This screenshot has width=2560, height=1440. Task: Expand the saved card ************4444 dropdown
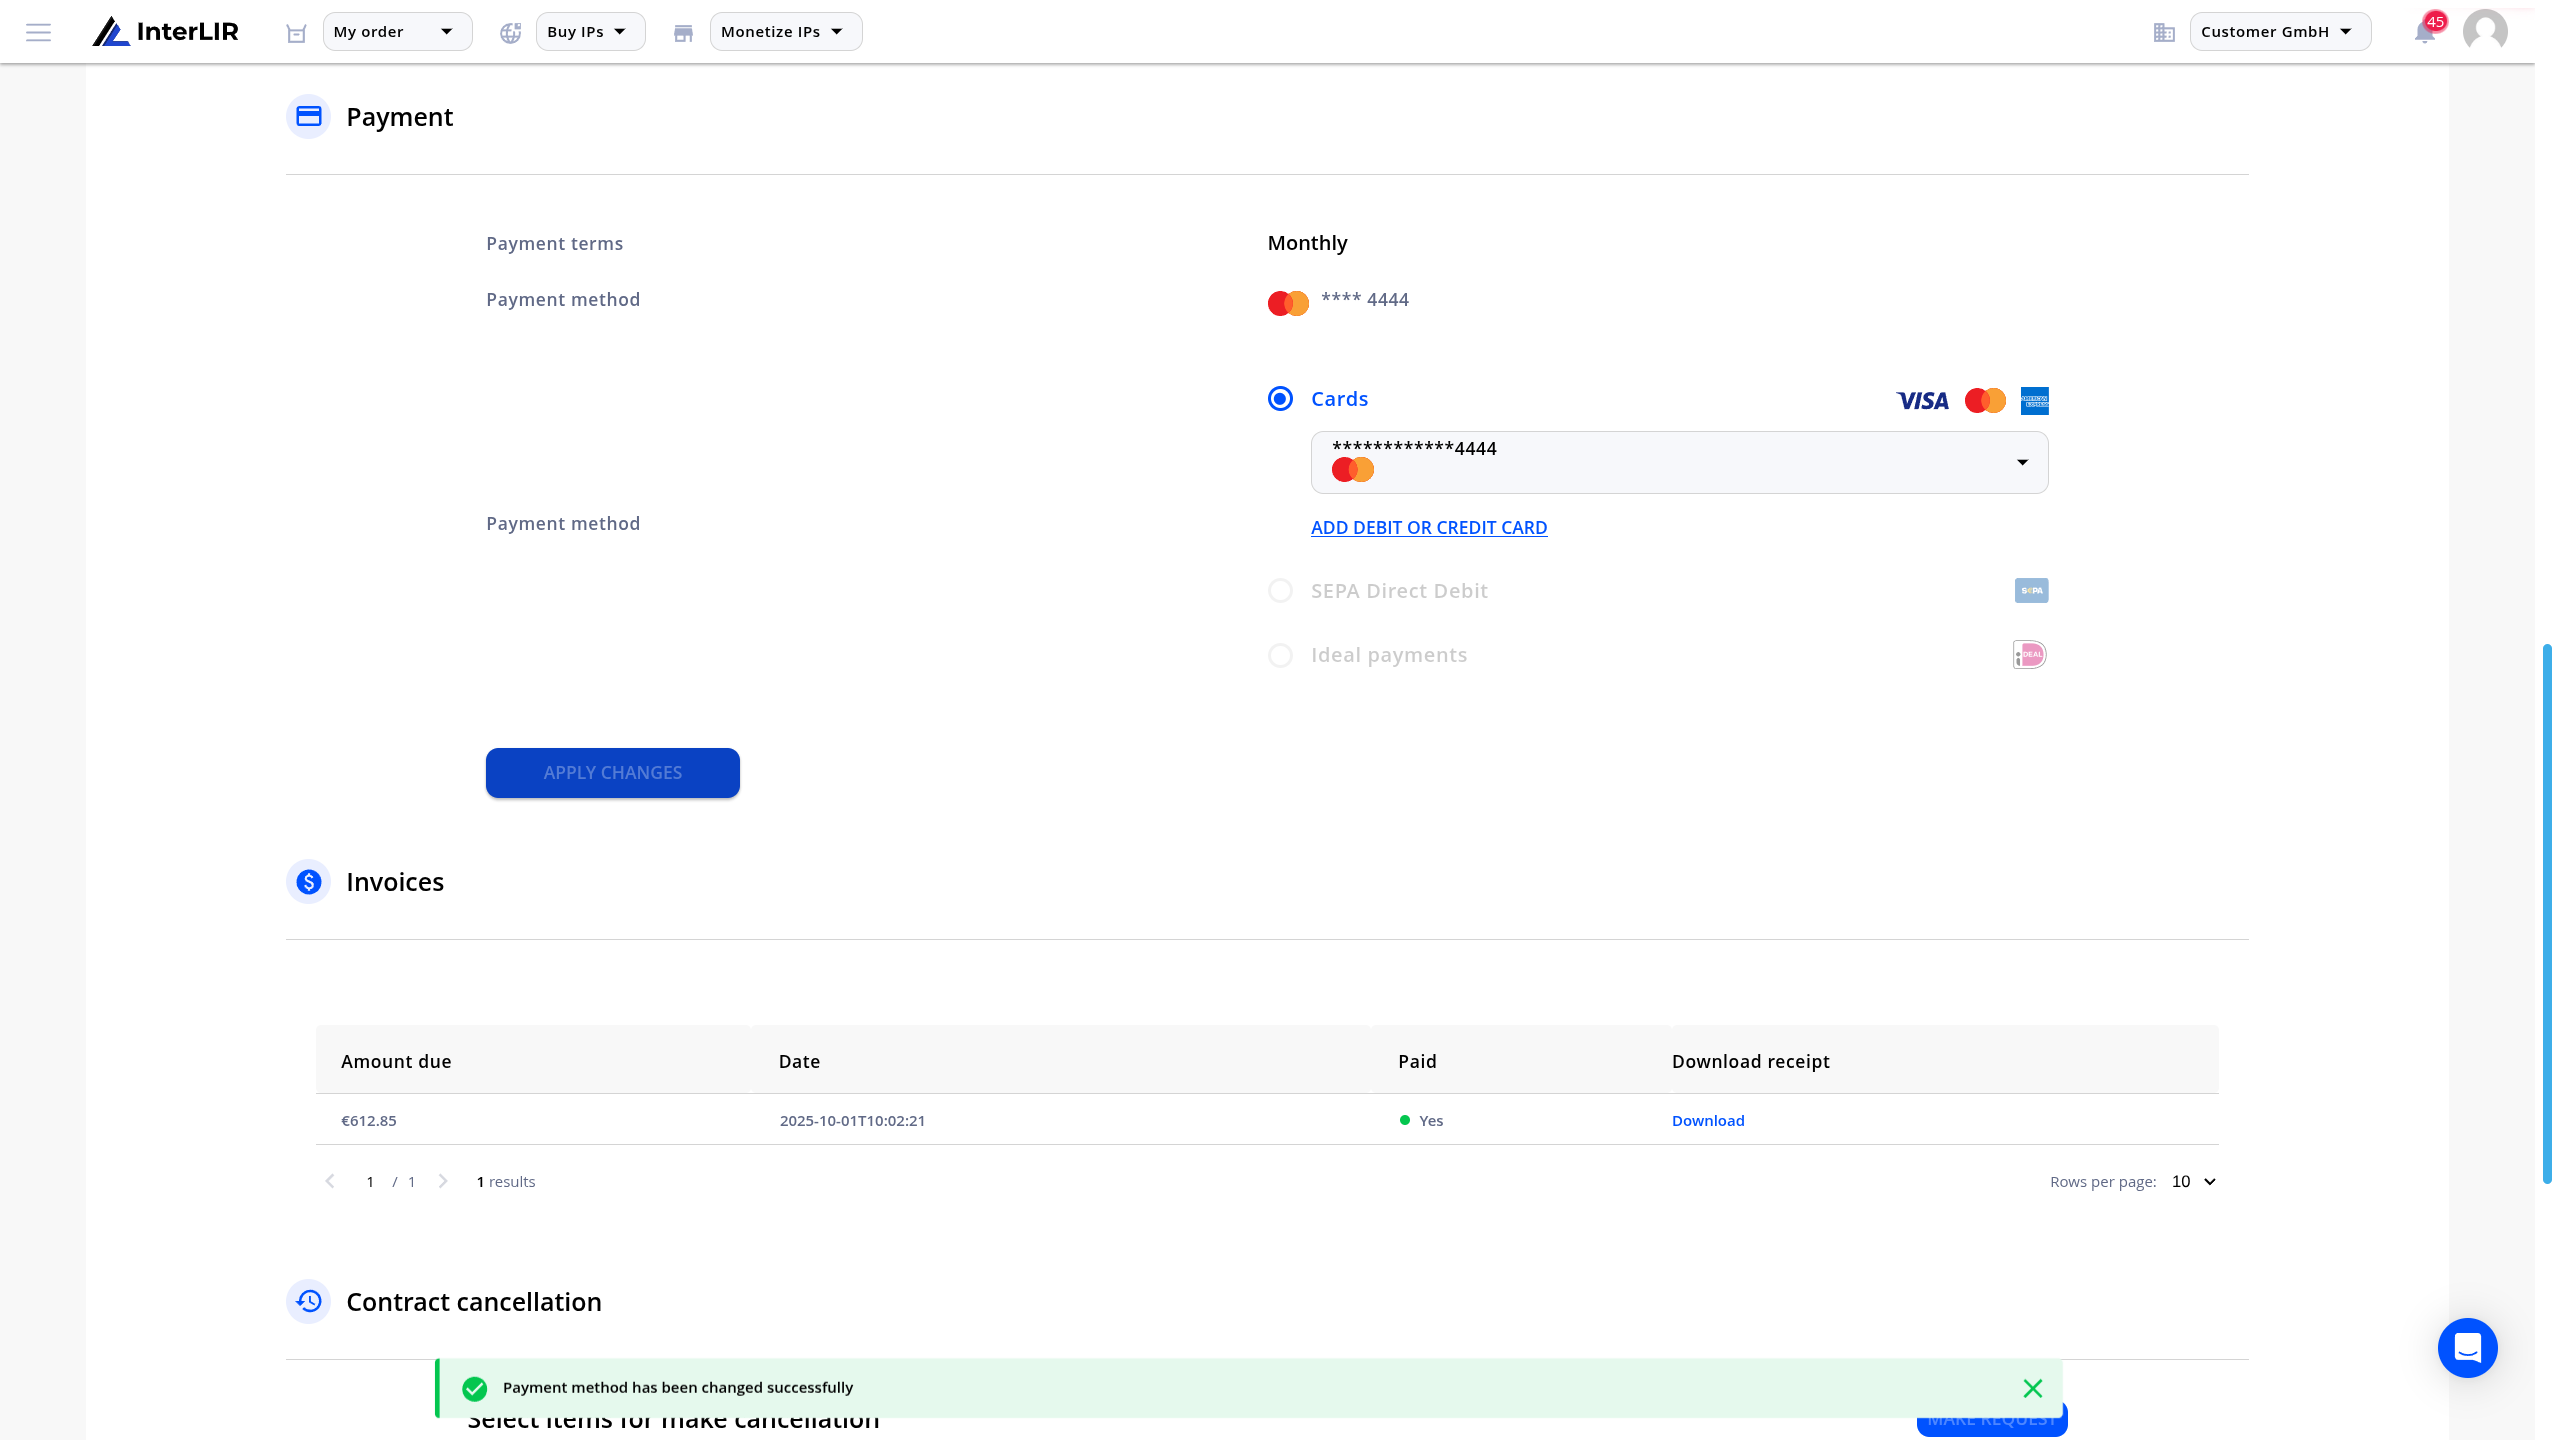pyautogui.click(x=1679, y=462)
